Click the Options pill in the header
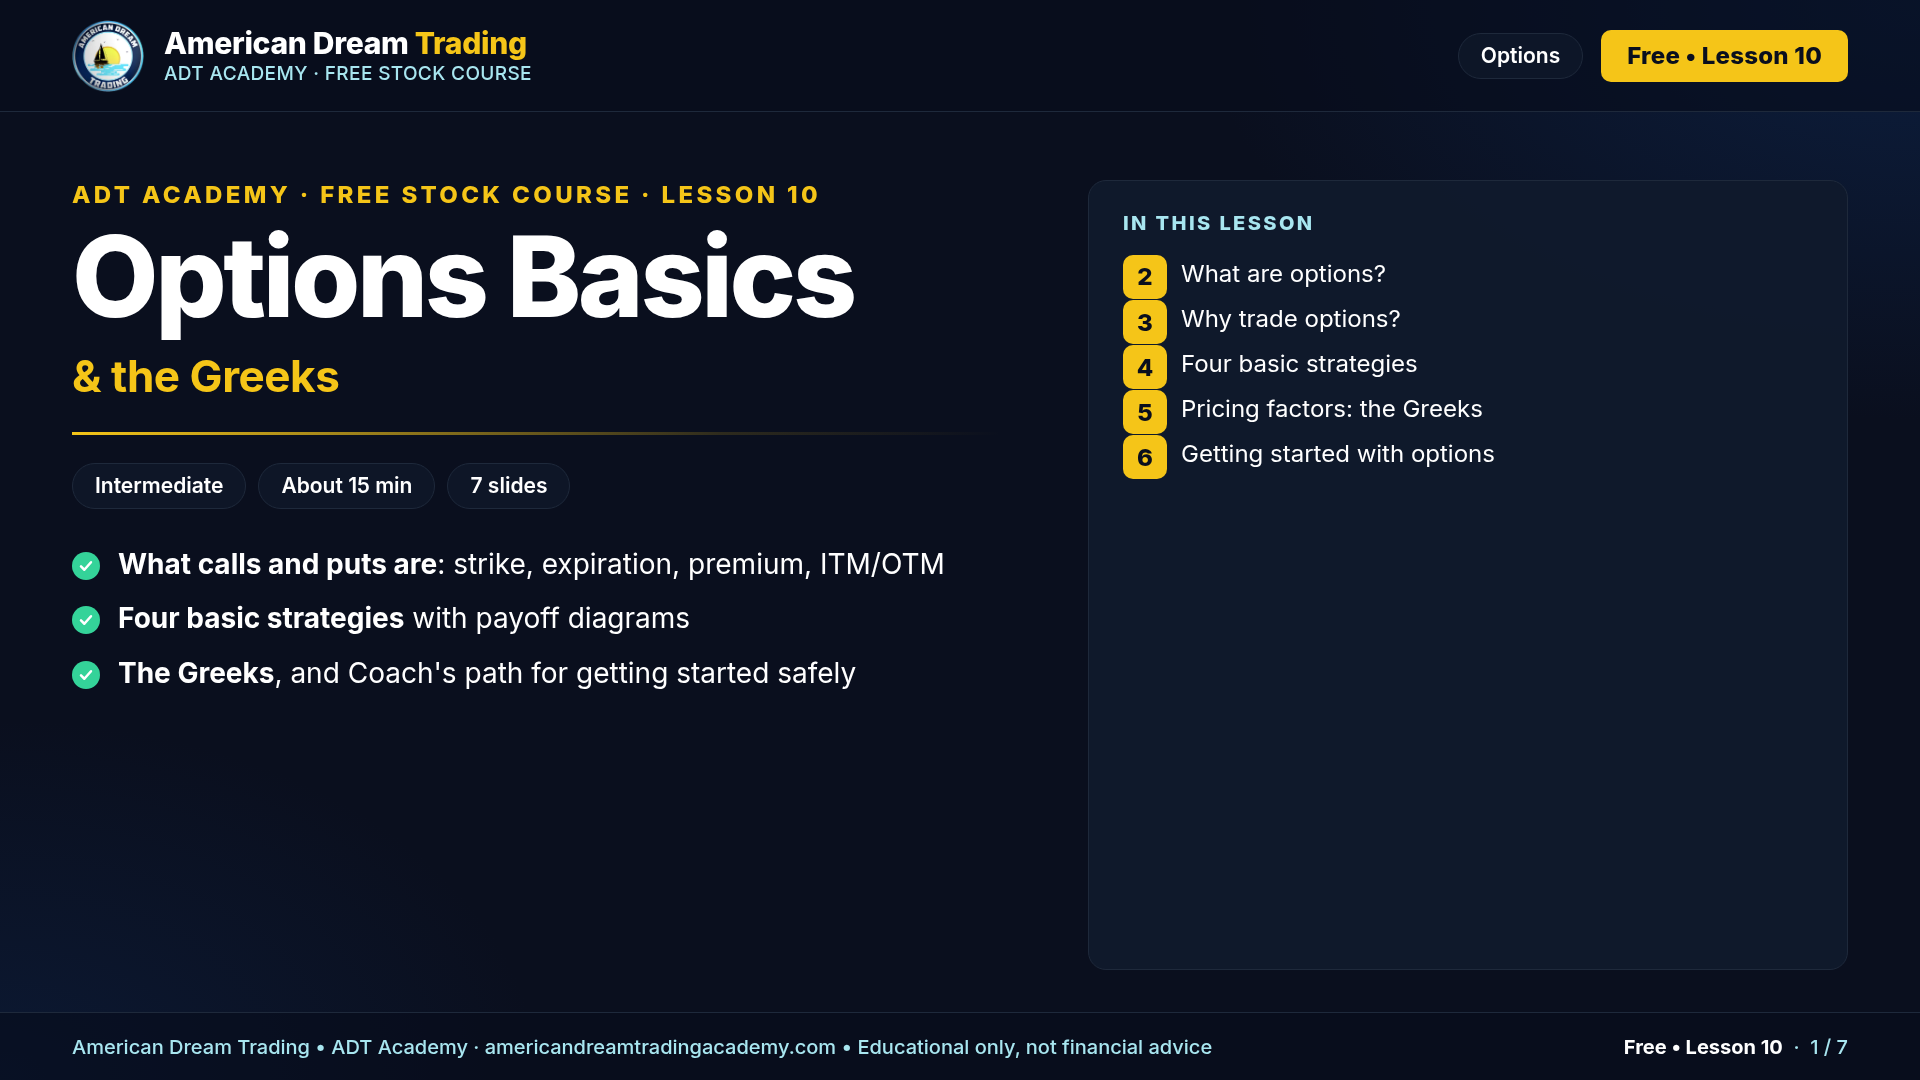This screenshot has height=1080, width=1920. pyautogui.click(x=1520, y=56)
